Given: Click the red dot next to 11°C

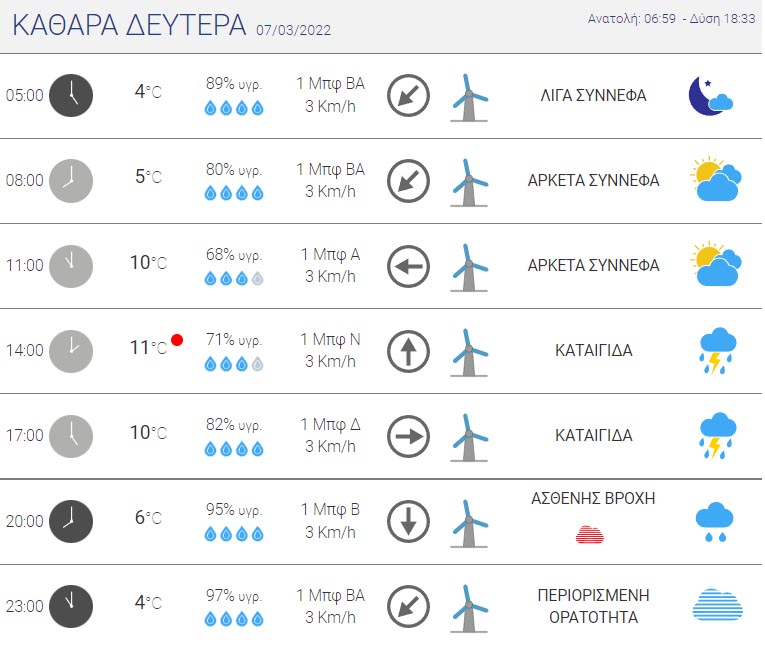Looking at the screenshot, I should [x=177, y=340].
